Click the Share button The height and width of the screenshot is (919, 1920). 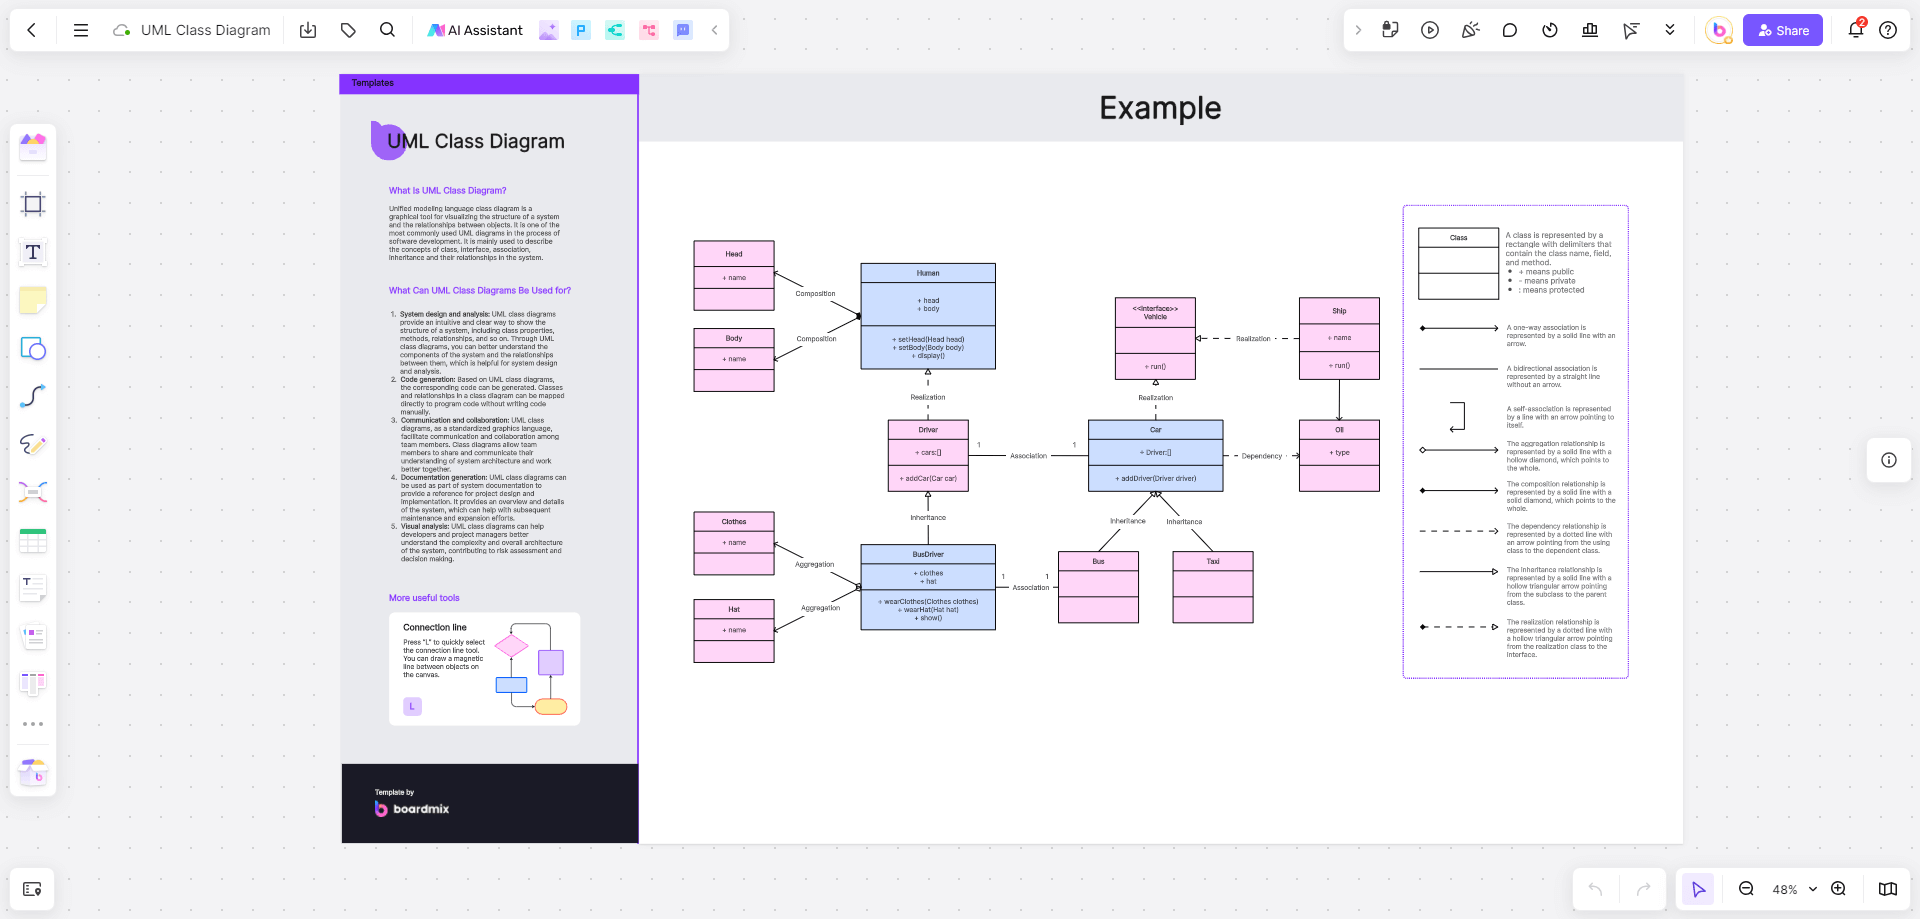pos(1783,30)
